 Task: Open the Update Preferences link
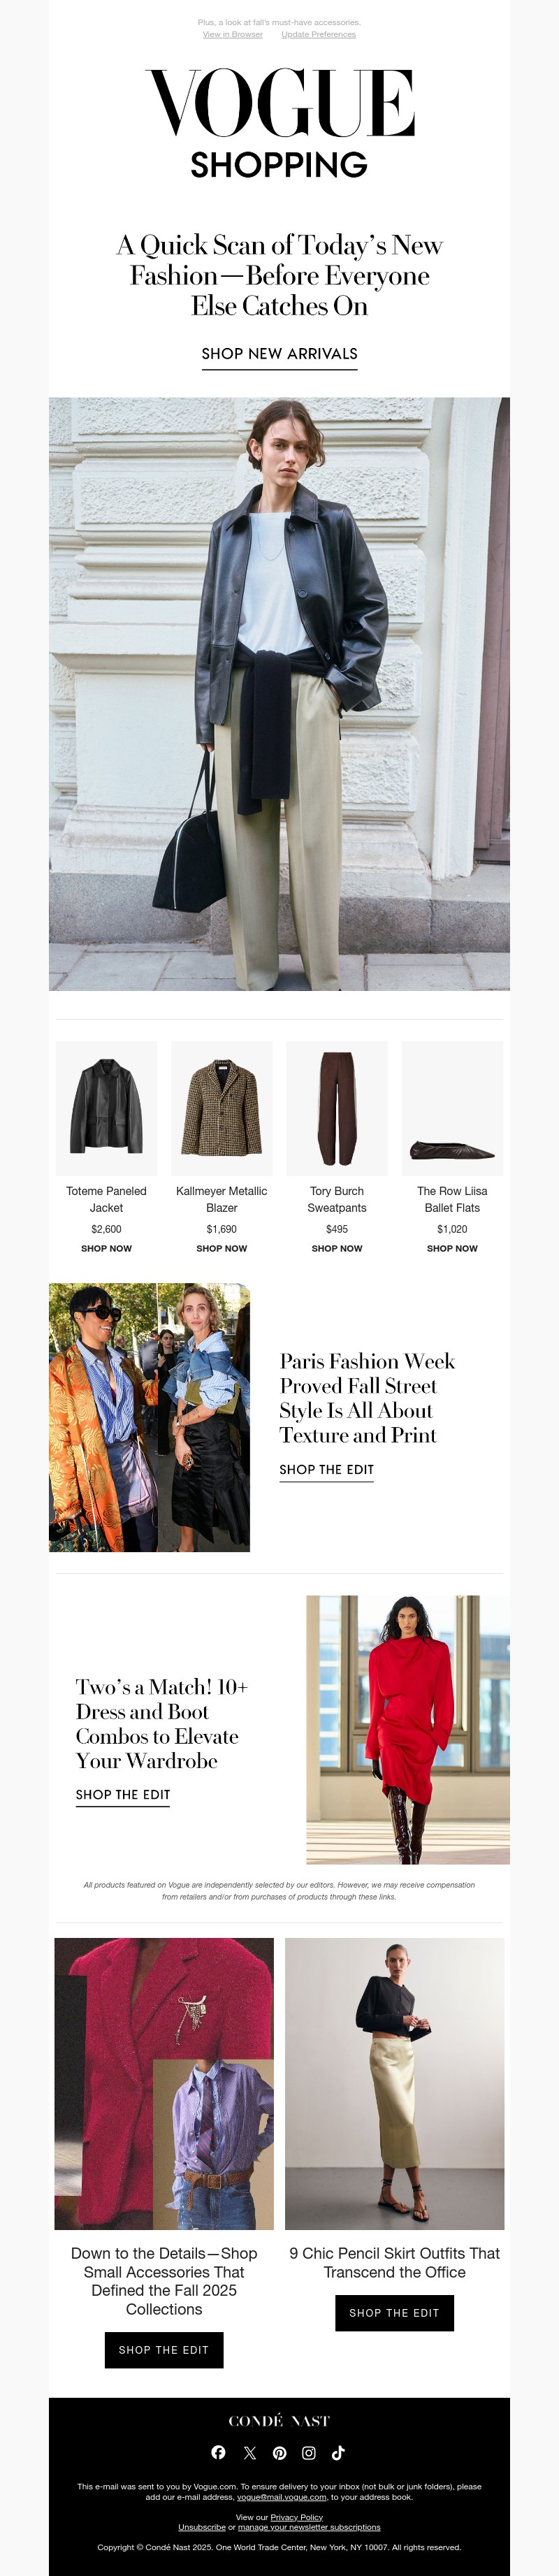318,34
